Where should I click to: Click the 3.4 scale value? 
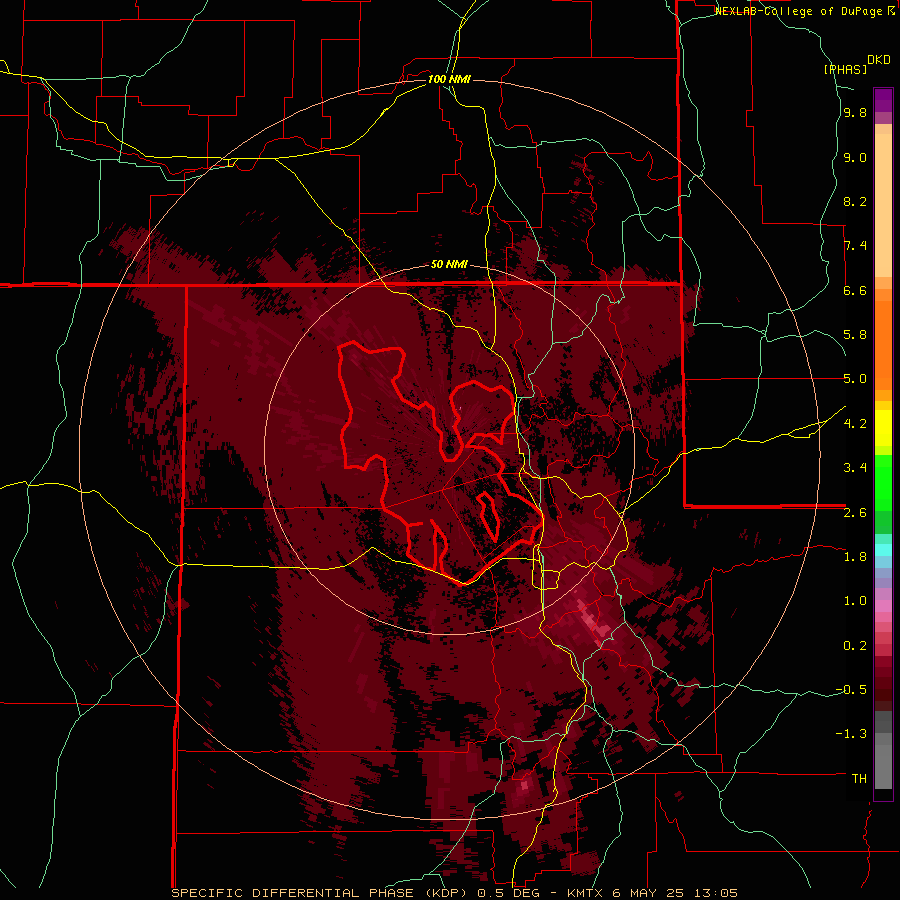click(855, 467)
